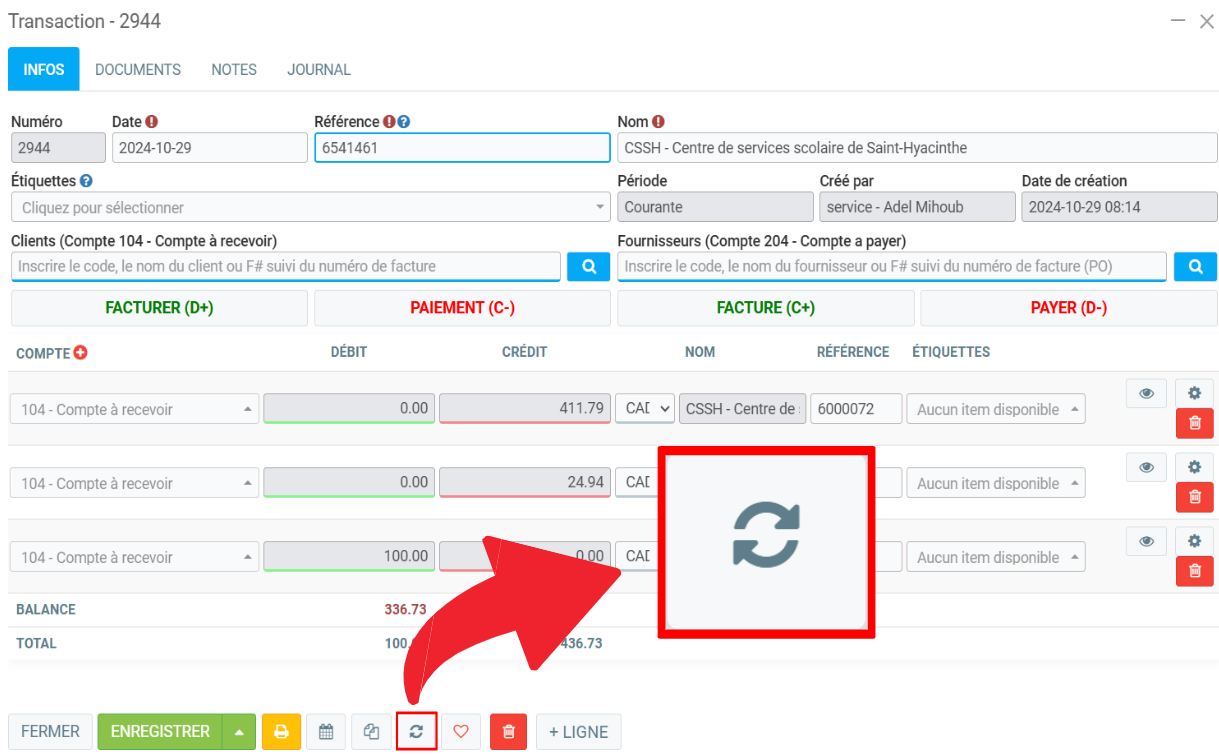Switch to the DOCUMENTS tab
The image size is (1219, 755).
coord(138,70)
